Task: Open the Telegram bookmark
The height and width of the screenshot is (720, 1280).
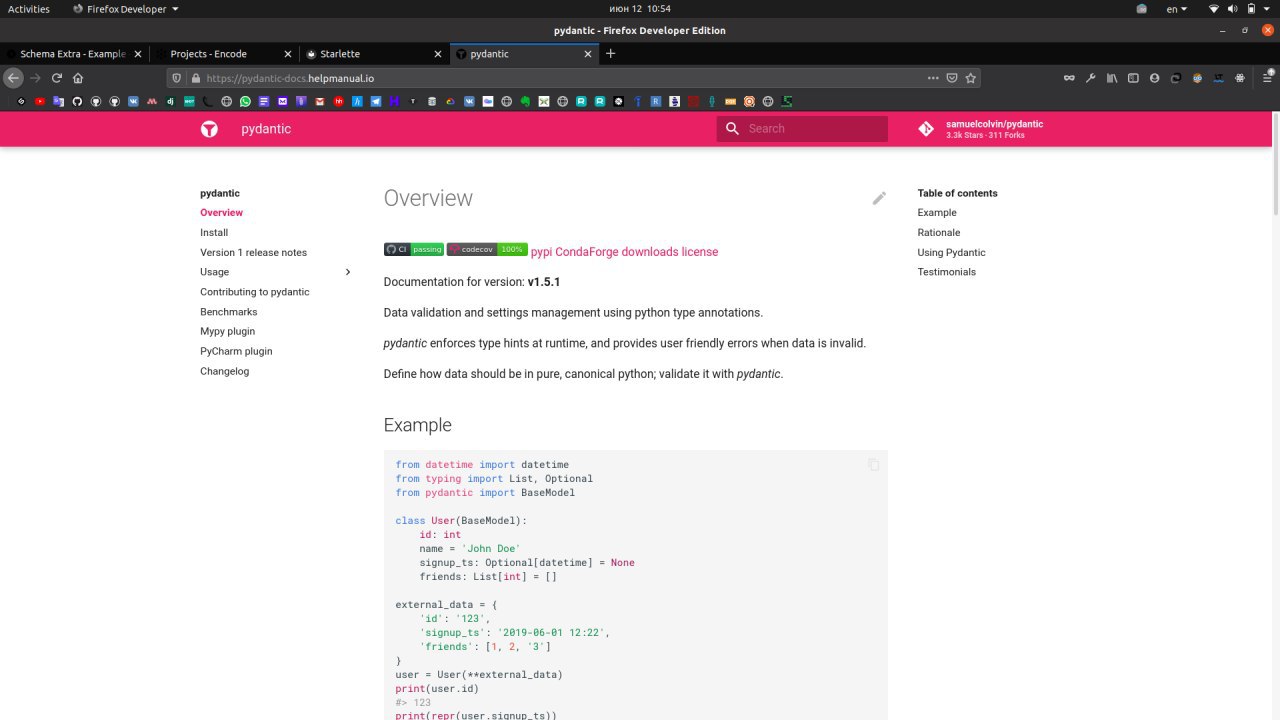Action: tap(376, 101)
